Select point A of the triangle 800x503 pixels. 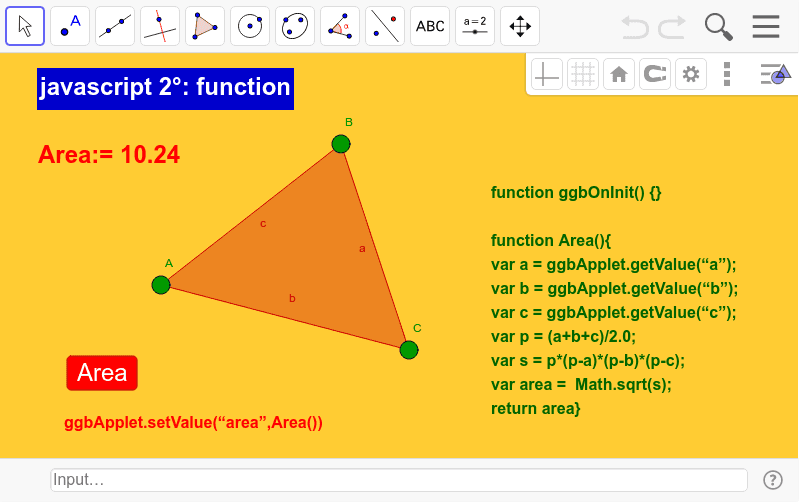(161, 285)
